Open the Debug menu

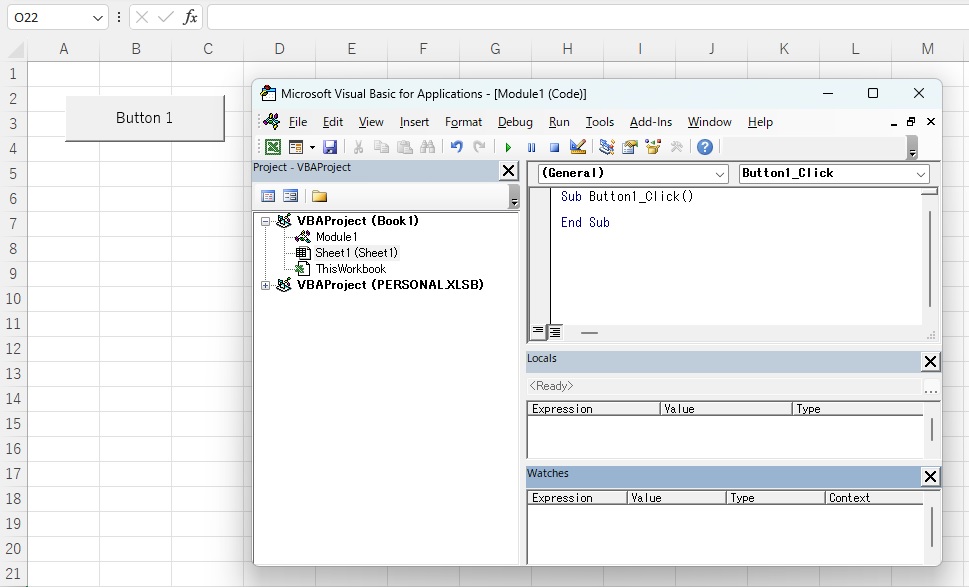tap(515, 122)
